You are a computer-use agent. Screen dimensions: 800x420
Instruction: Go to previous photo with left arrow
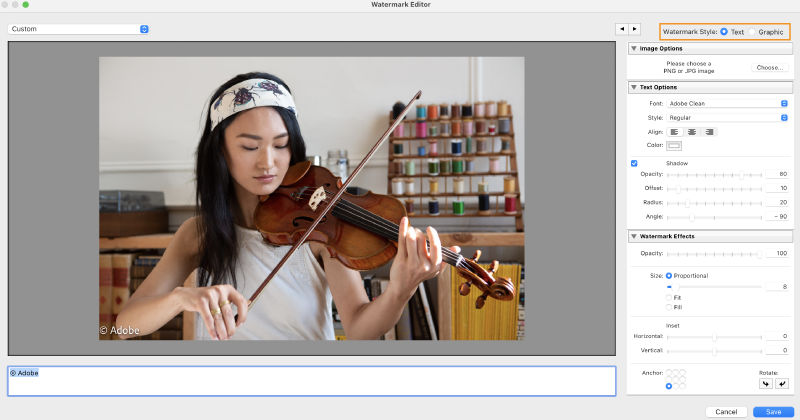621,29
